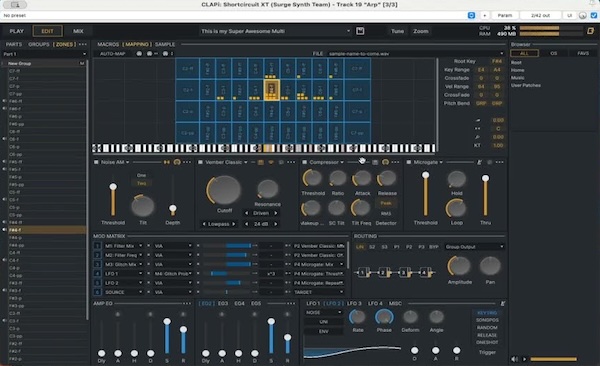Image resolution: width=600 pixels, height=366 pixels.
Task: Click the host Param button
Action: (505, 15)
